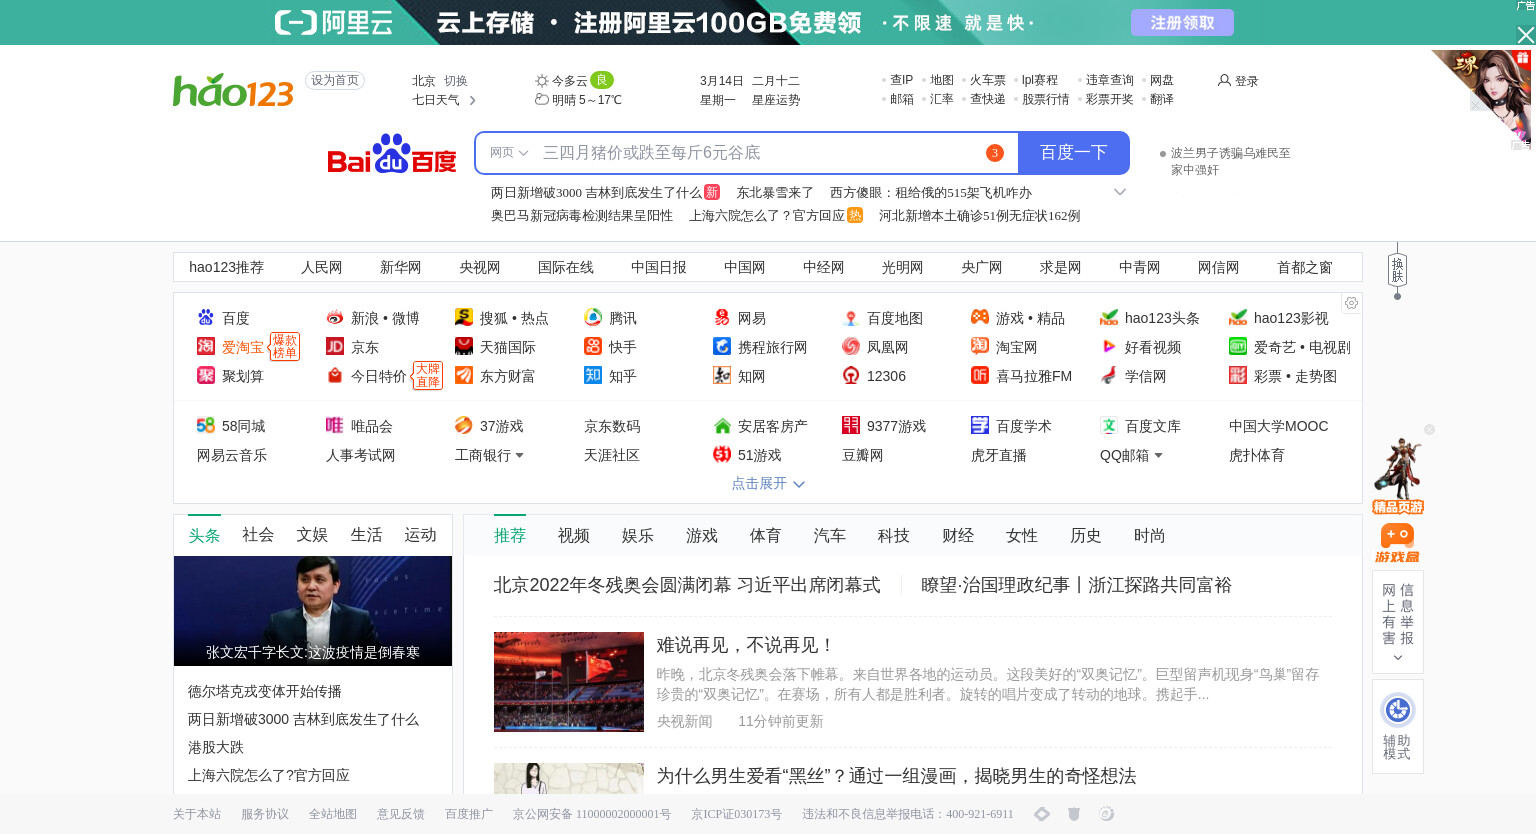Click the 波兰男子 side news snippet
The height and width of the screenshot is (834, 1536).
point(1230,161)
